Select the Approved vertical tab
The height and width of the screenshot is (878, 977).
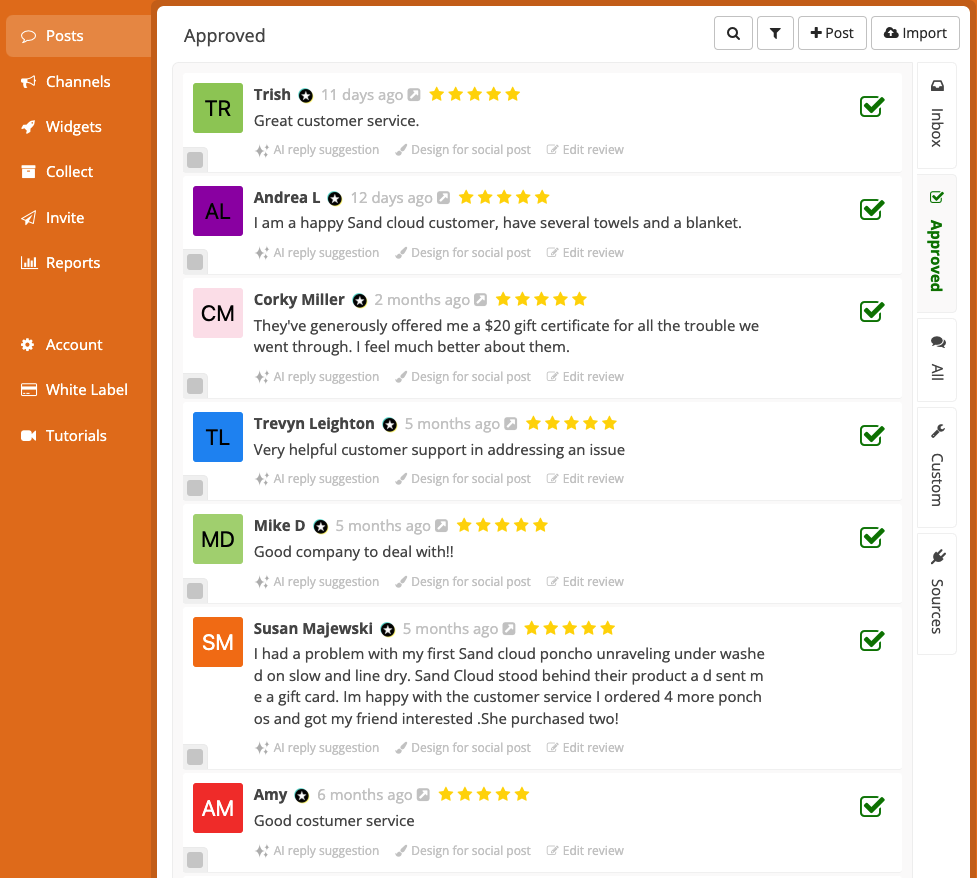pyautogui.click(x=936, y=242)
